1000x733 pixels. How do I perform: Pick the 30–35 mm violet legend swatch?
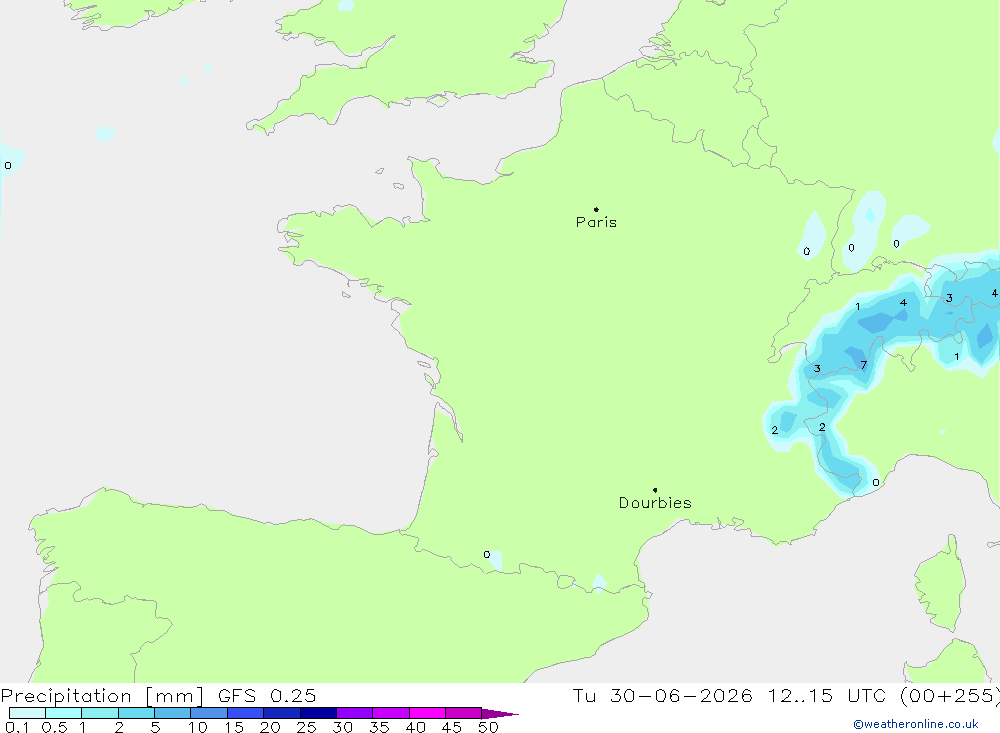355,713
